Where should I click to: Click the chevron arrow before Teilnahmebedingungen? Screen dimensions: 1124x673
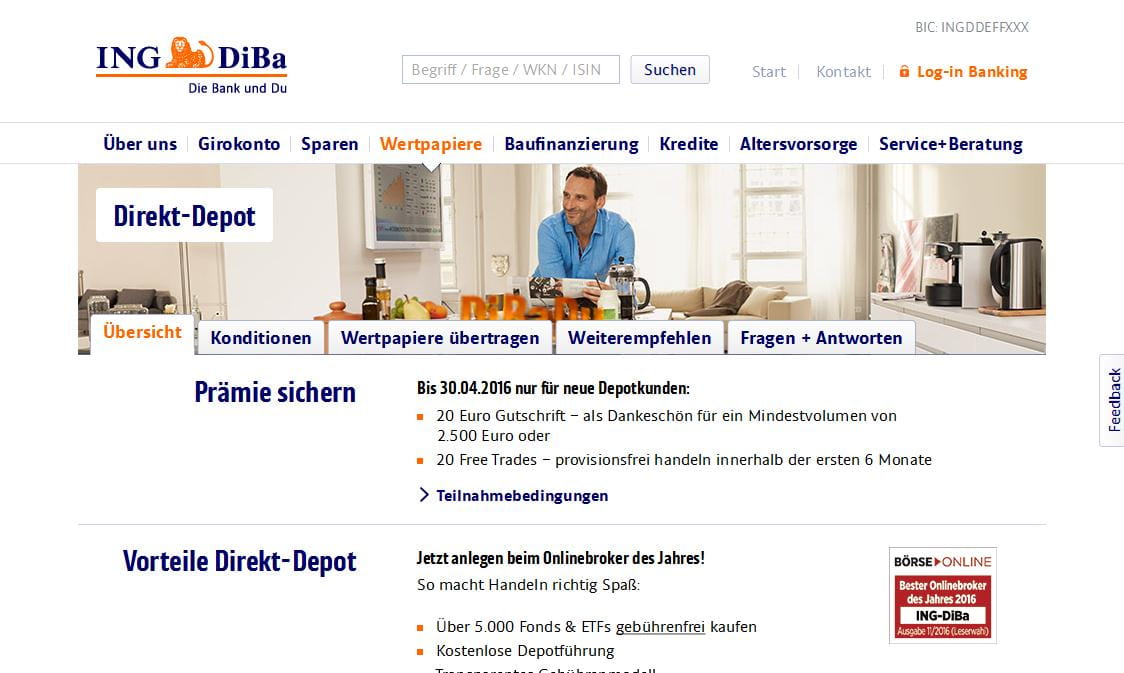424,495
